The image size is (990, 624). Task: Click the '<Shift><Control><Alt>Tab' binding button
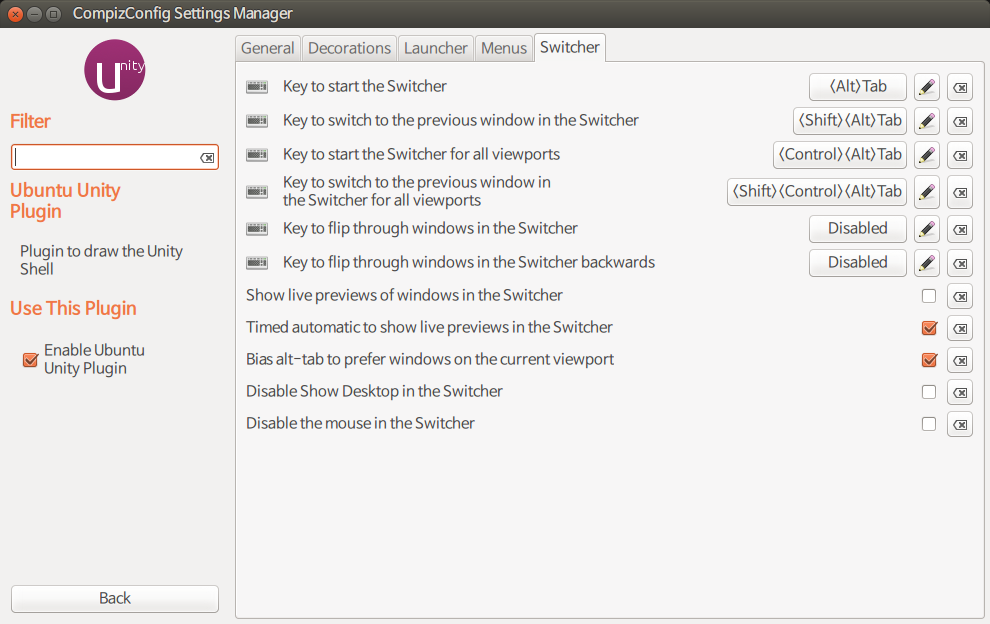[x=817, y=192]
